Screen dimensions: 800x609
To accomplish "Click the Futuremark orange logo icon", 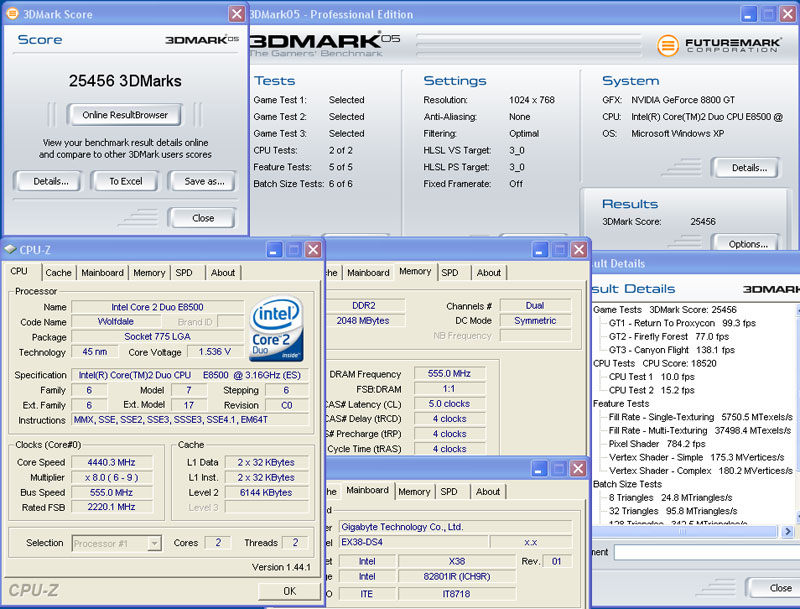I will pos(667,45).
